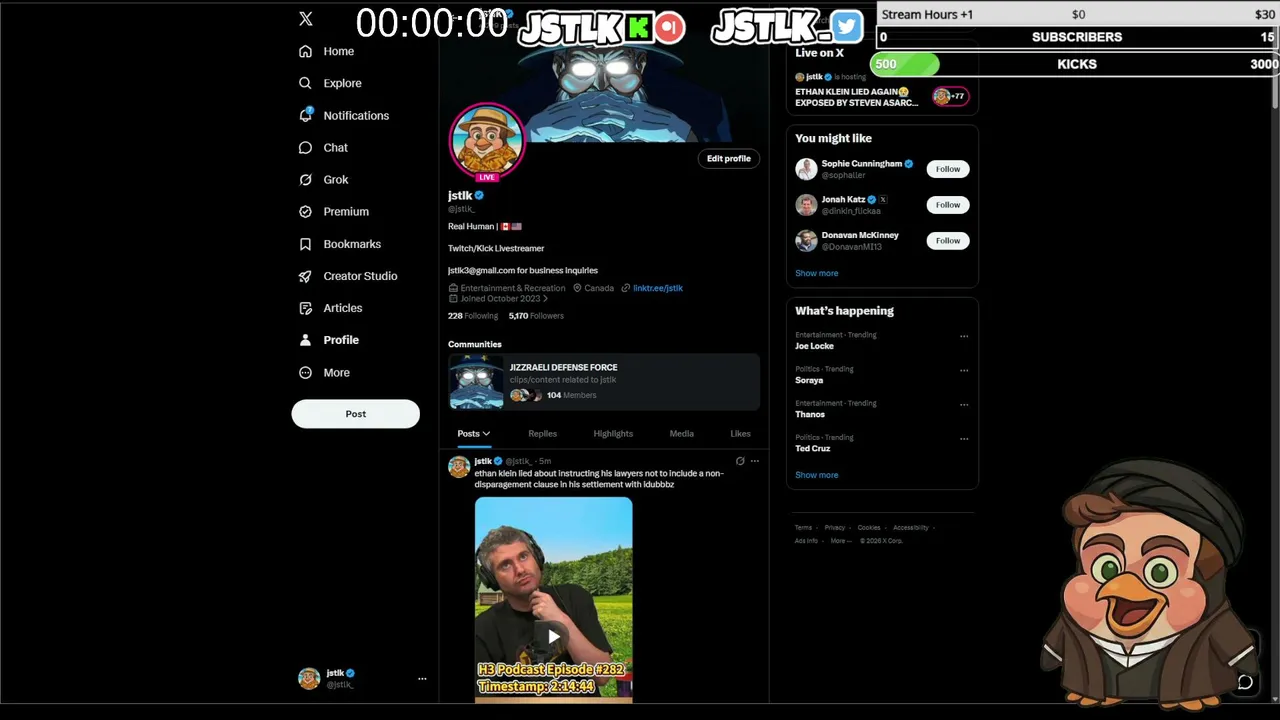Open the Ads info footer link
This screenshot has height=720, width=1280.
pyautogui.click(x=806, y=541)
